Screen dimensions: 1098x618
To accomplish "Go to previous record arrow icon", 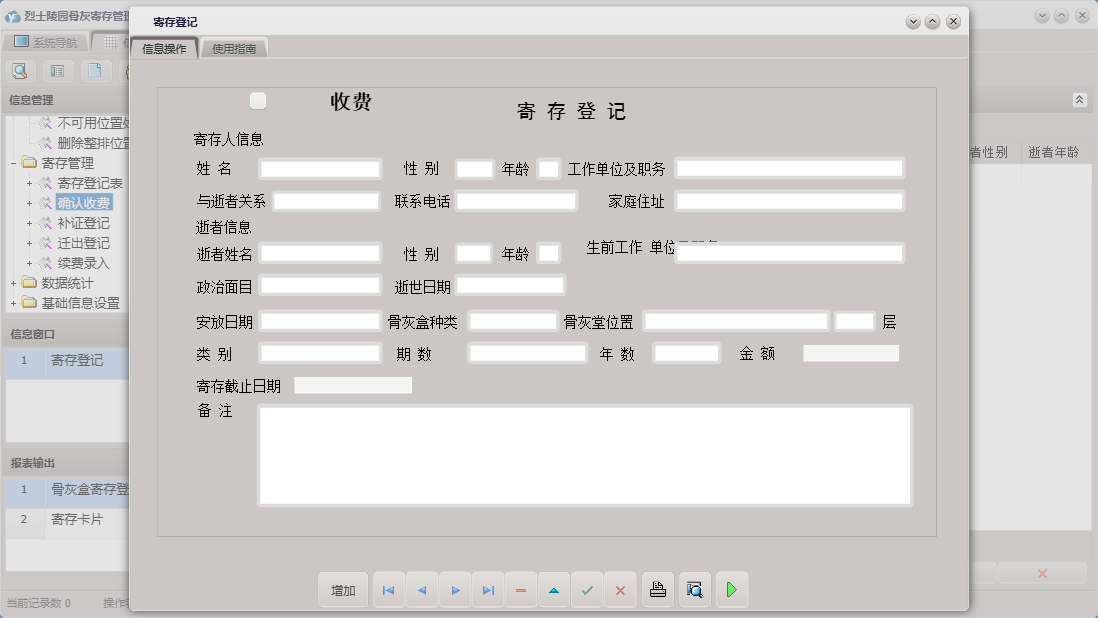I will point(421,590).
